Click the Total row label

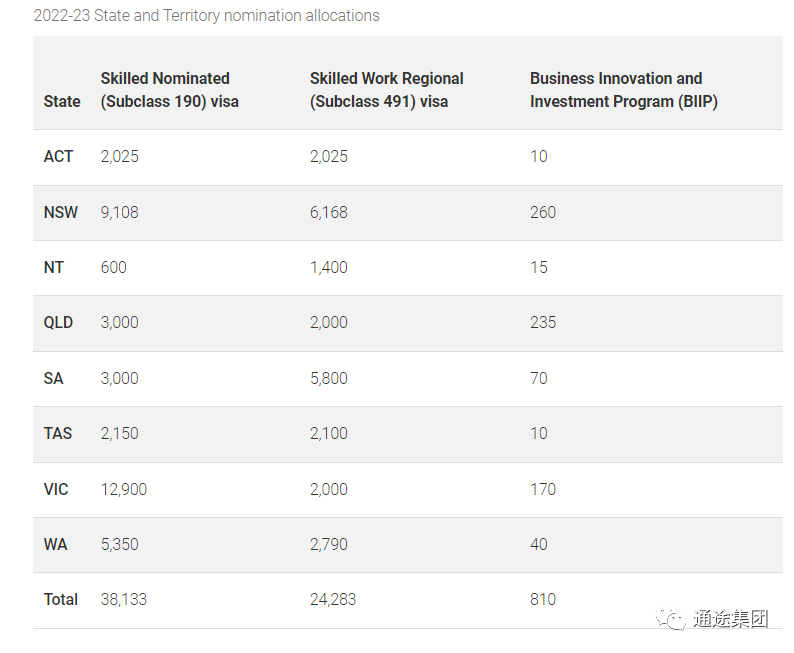coord(61,599)
